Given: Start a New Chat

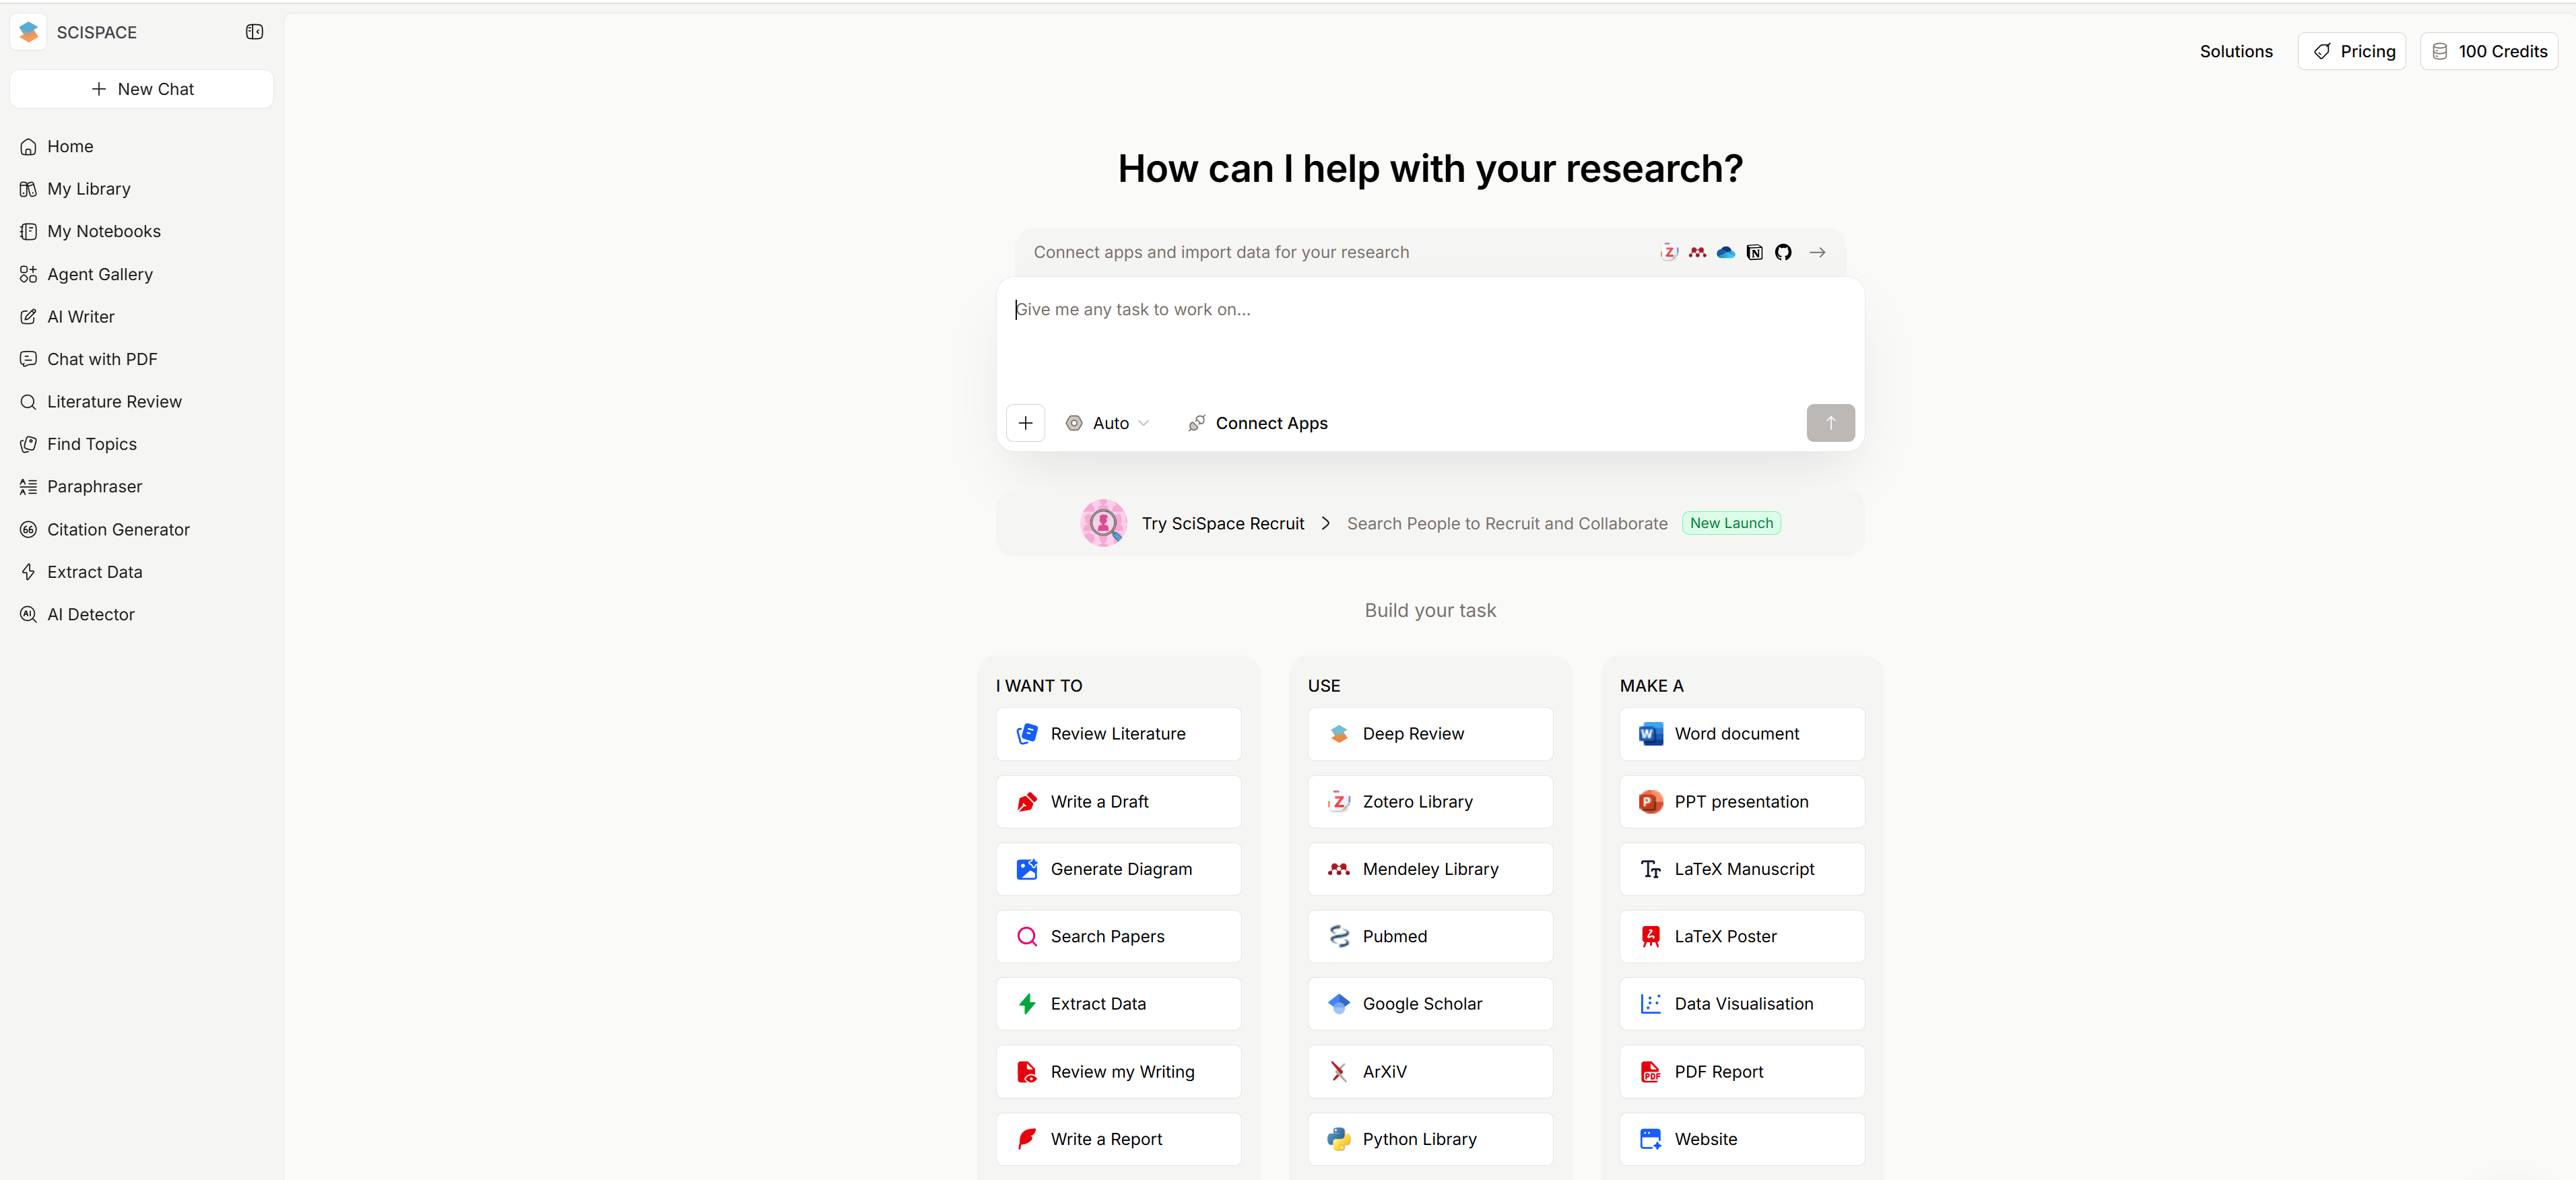Looking at the screenshot, I should (x=141, y=89).
